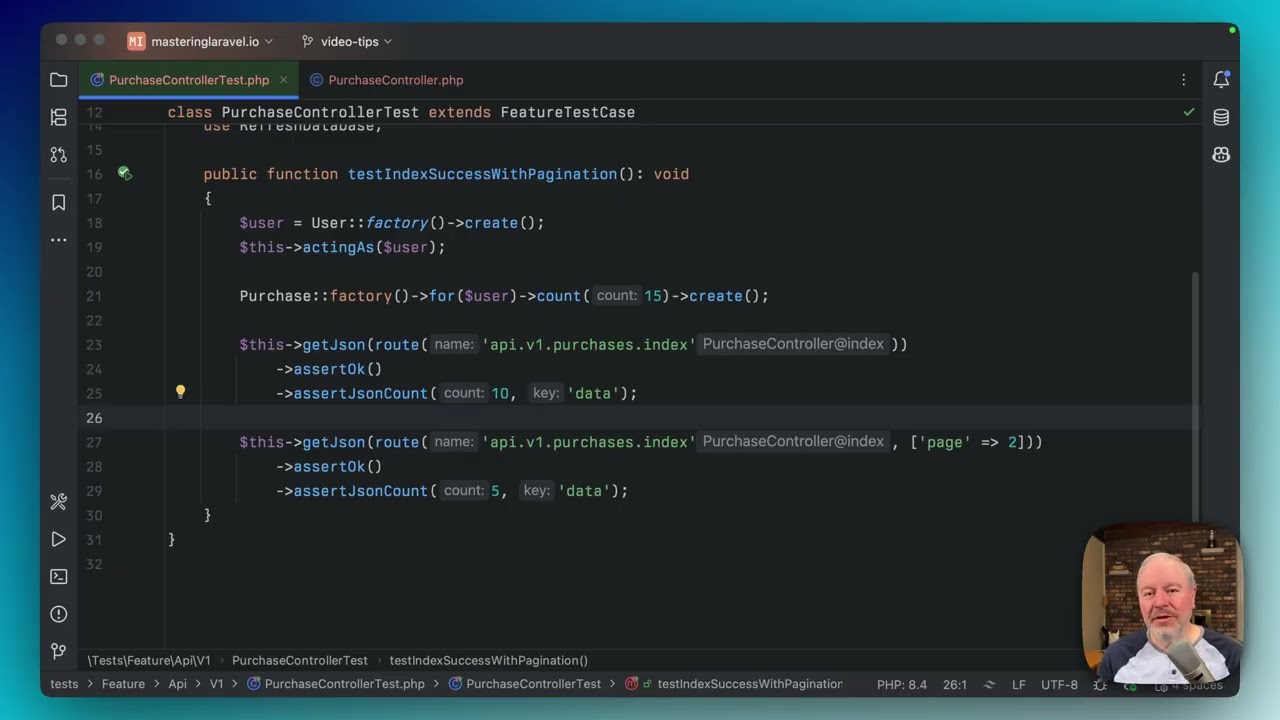This screenshot has width=1280, height=720.
Task: Open the masteringlaravel.io project dropdown
Action: click(x=201, y=41)
